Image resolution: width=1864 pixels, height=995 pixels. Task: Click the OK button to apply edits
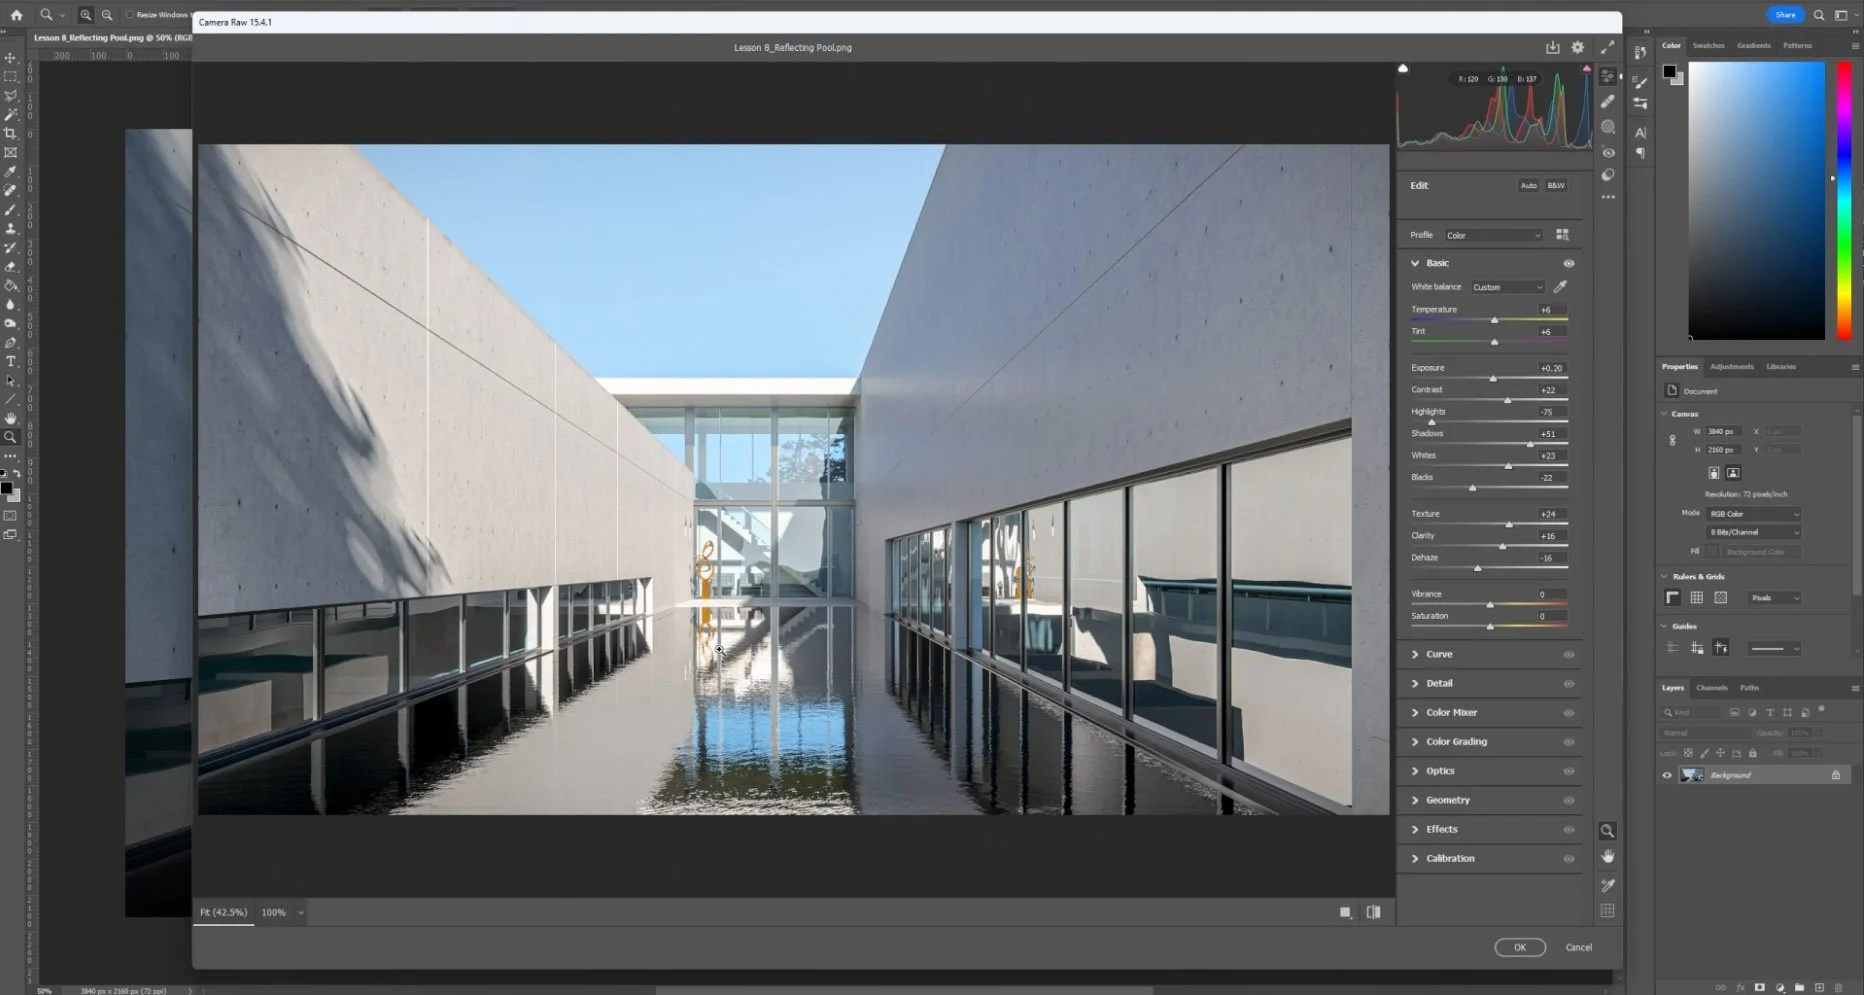1520,946
